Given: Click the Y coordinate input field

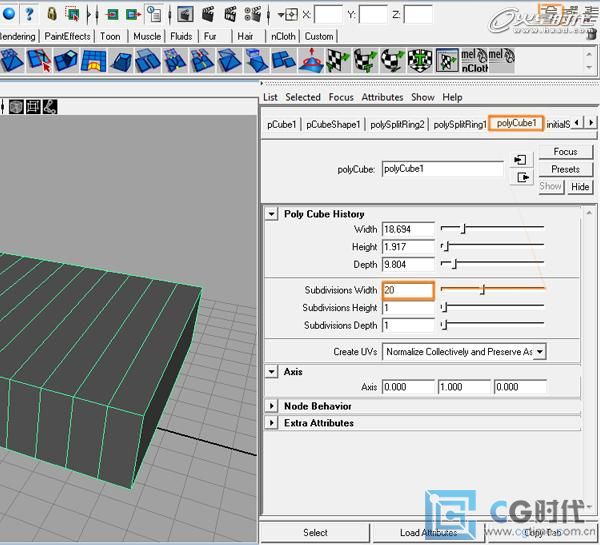Looking at the screenshot, I should point(373,15).
